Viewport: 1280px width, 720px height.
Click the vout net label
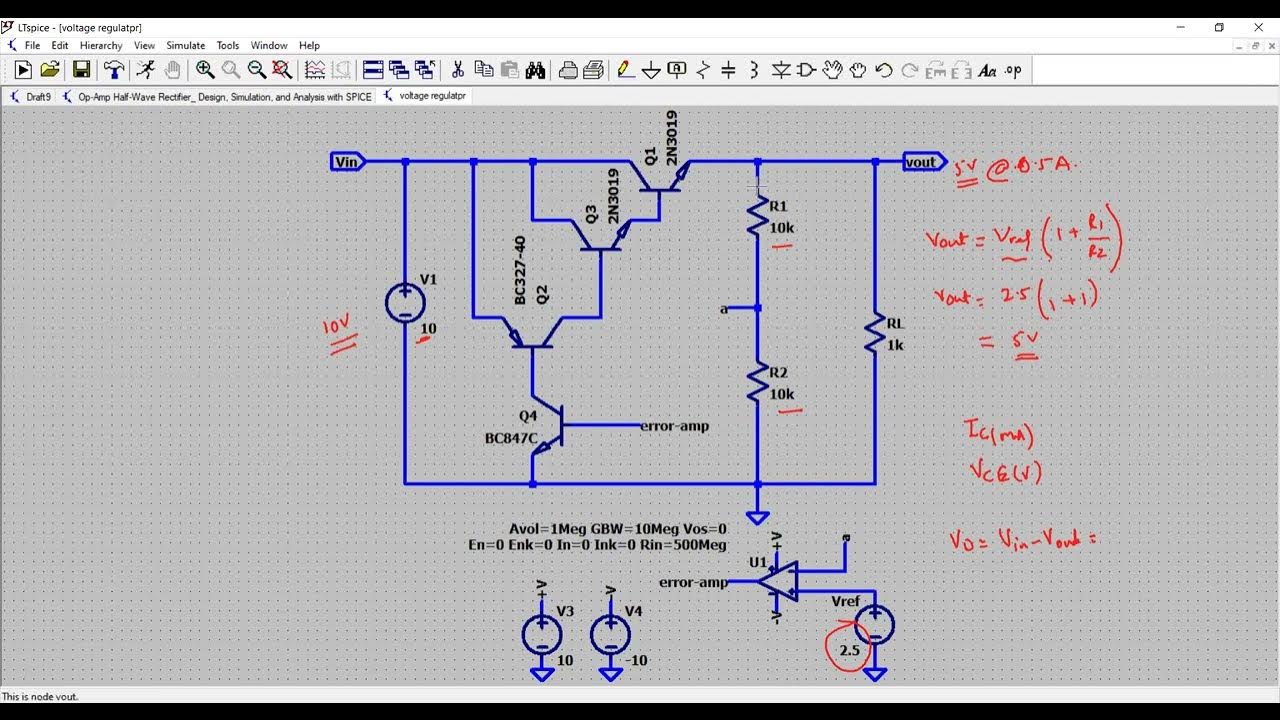(923, 162)
